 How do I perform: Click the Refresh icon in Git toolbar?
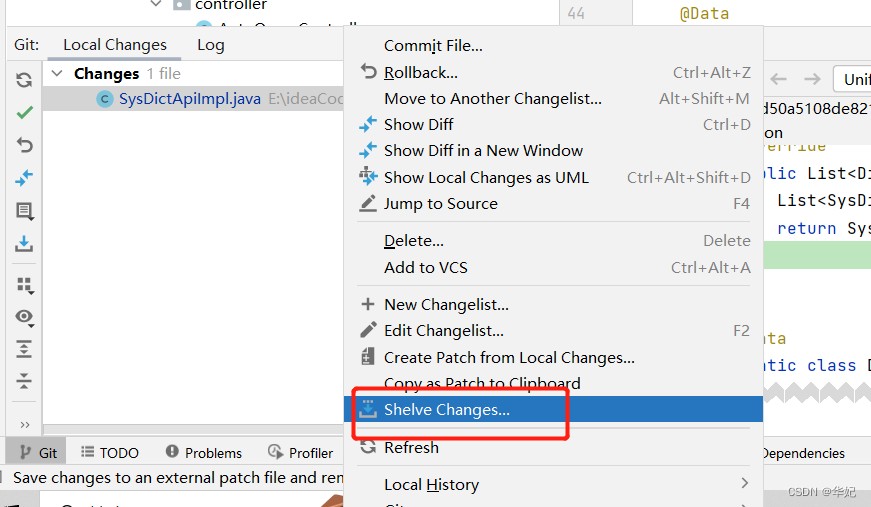25,80
